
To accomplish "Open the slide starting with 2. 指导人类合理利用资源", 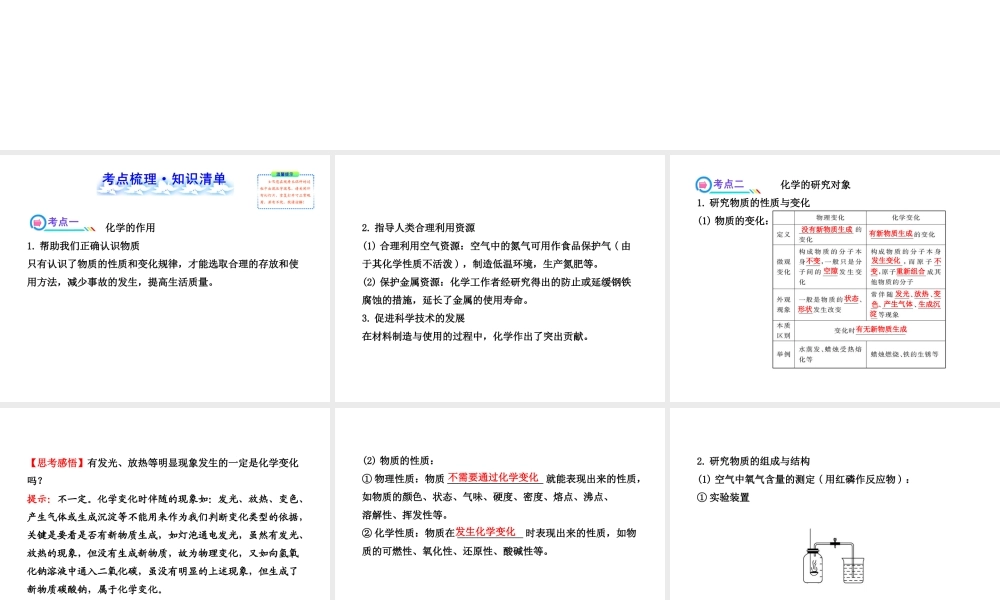I will [x=500, y=278].
